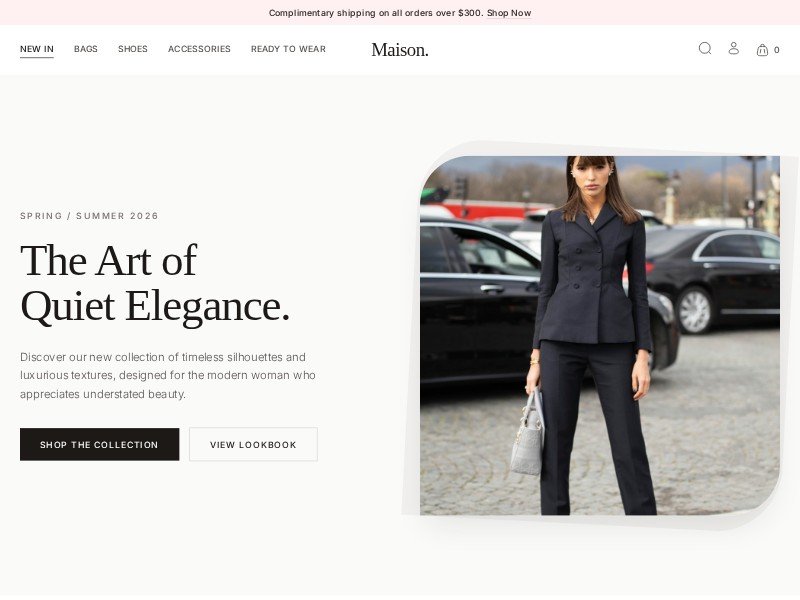Open the search magnifier icon
The image size is (800, 600).
point(705,48)
